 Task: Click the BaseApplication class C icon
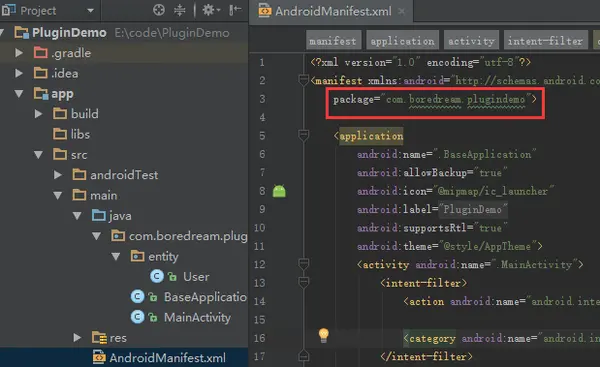click(x=137, y=297)
